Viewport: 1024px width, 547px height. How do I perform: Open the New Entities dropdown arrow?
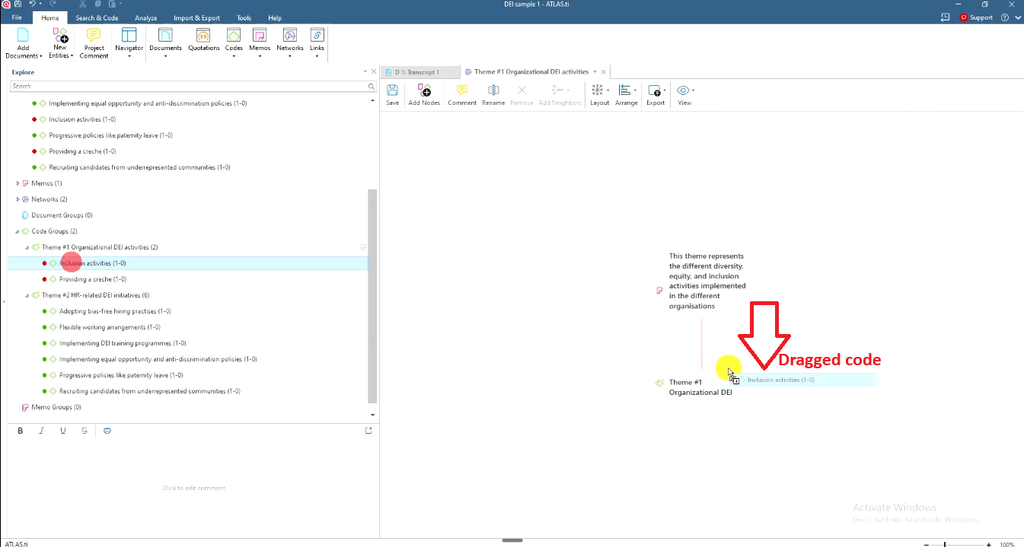(72, 56)
